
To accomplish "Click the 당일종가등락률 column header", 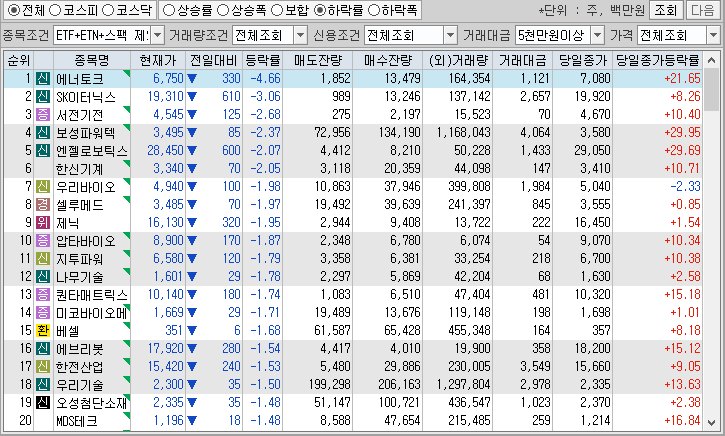I will click(x=657, y=60).
